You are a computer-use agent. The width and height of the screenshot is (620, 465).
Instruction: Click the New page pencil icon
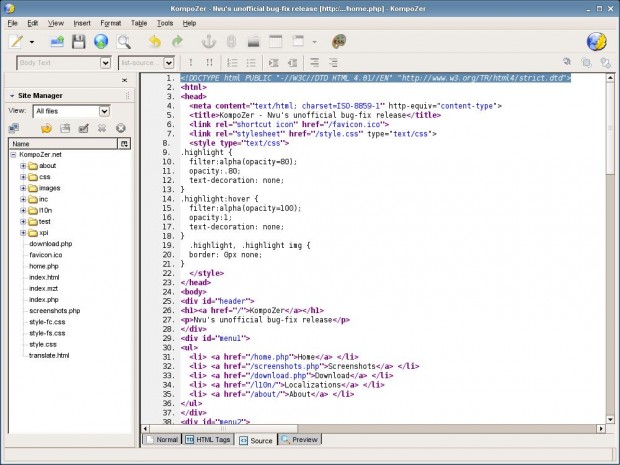(16, 42)
